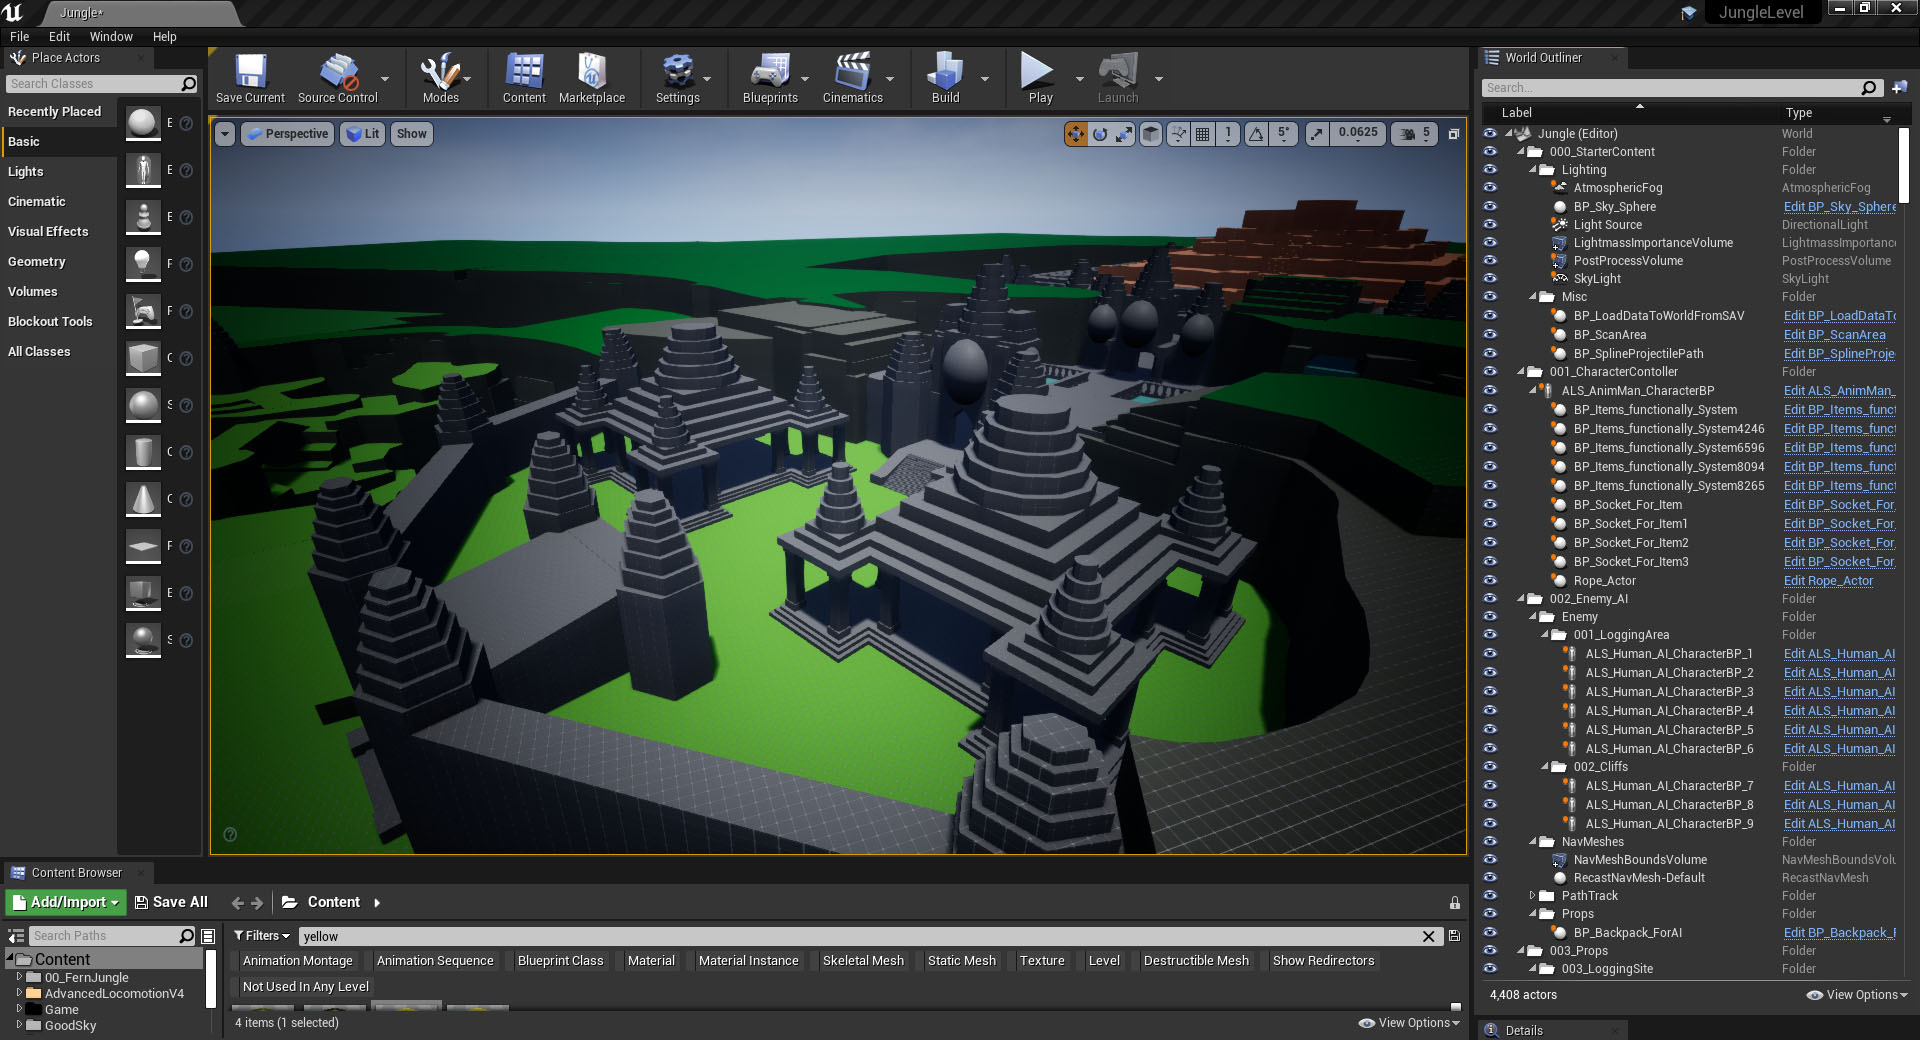This screenshot has width=1920, height=1040.
Task: Clear the yellow search filter text
Action: pos(1428,936)
